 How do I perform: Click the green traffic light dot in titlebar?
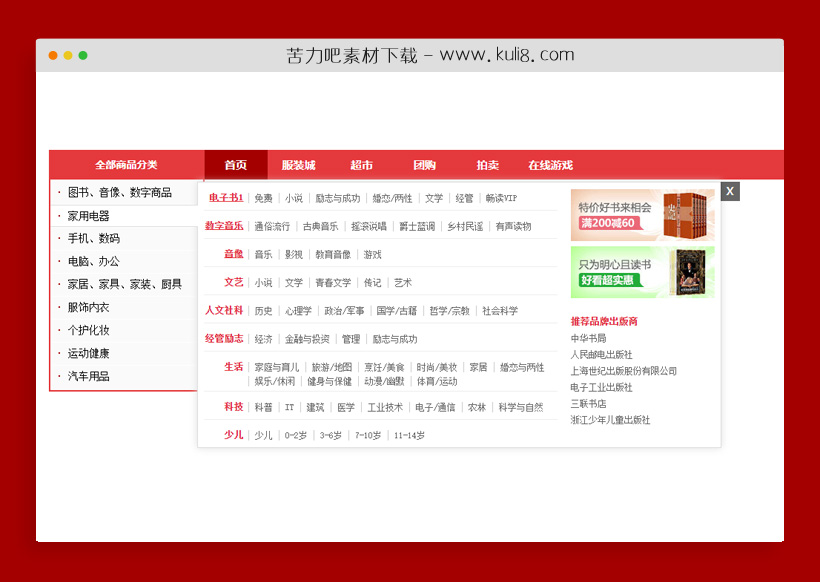pos(83,57)
